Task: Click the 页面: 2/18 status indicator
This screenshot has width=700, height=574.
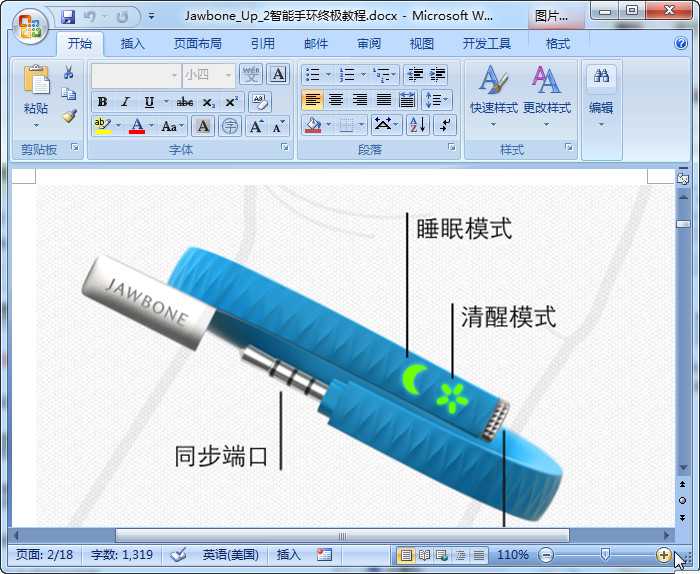Action: pyautogui.click(x=45, y=555)
